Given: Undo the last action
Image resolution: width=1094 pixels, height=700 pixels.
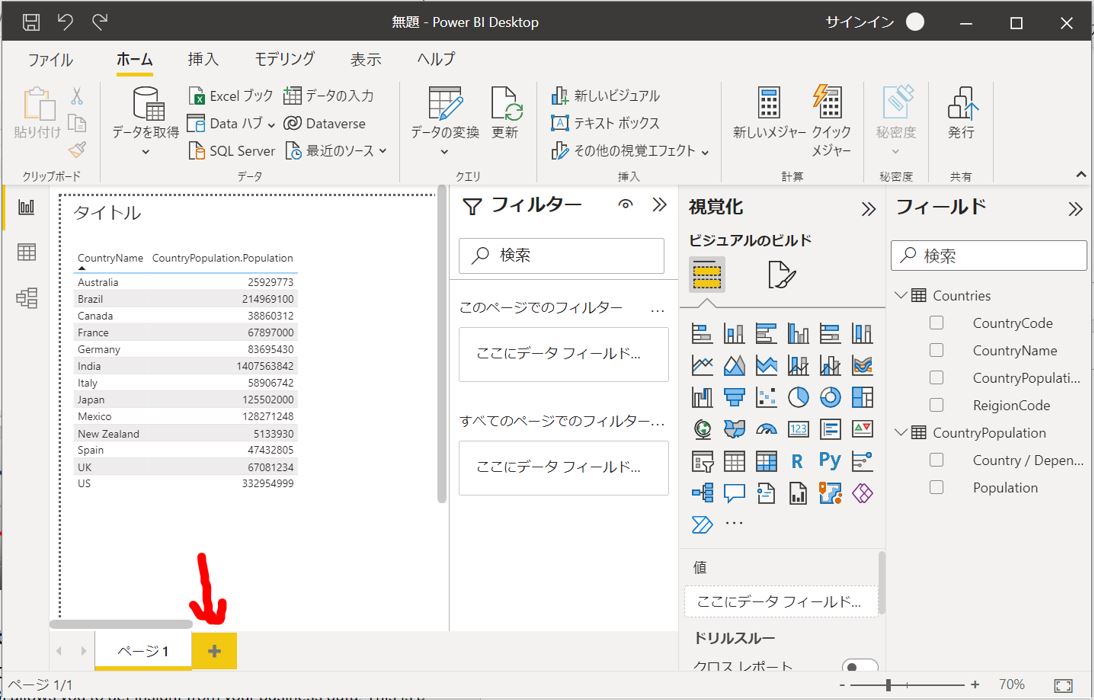Looking at the screenshot, I should 65,22.
